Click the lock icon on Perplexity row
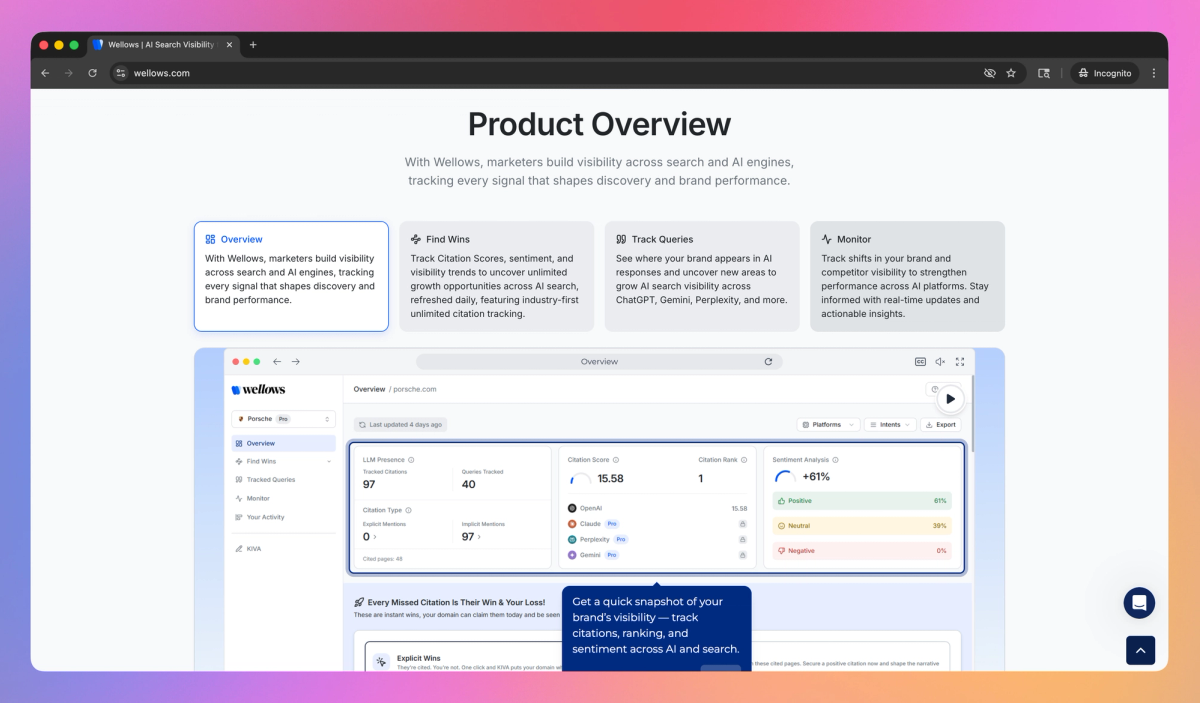Screen dimensions: 1200x703 pos(743,539)
